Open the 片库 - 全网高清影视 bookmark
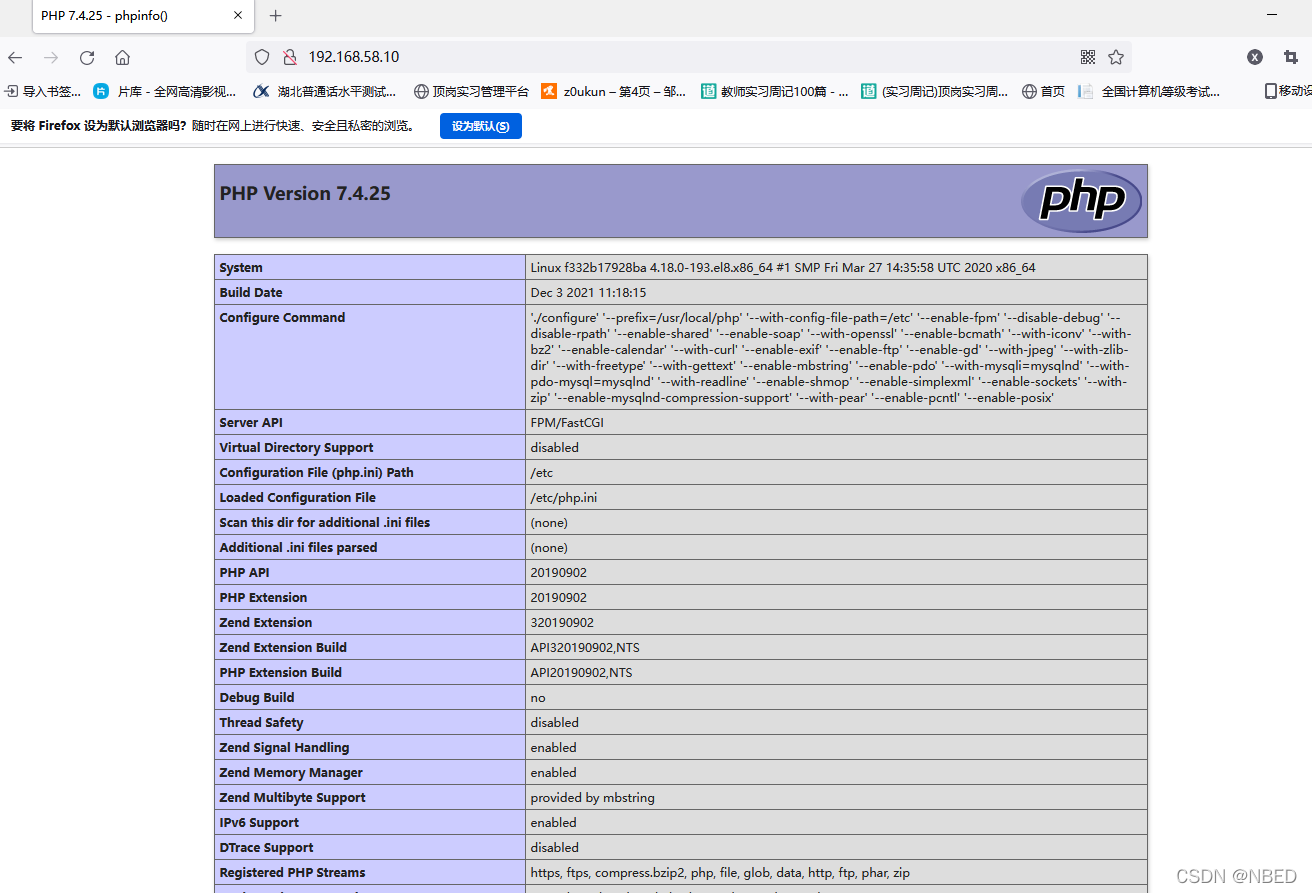This screenshot has height=893, width=1312. [165, 91]
